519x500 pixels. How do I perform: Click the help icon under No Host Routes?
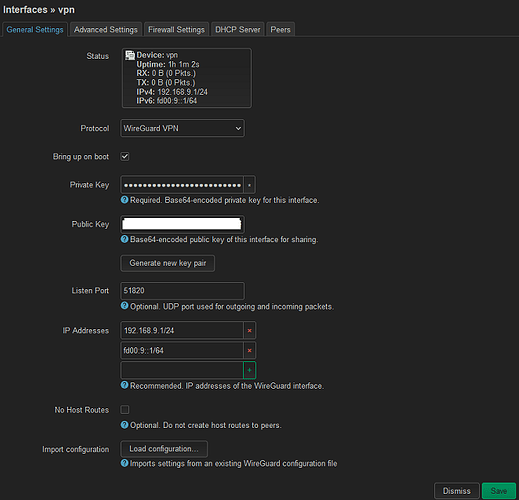[124, 425]
